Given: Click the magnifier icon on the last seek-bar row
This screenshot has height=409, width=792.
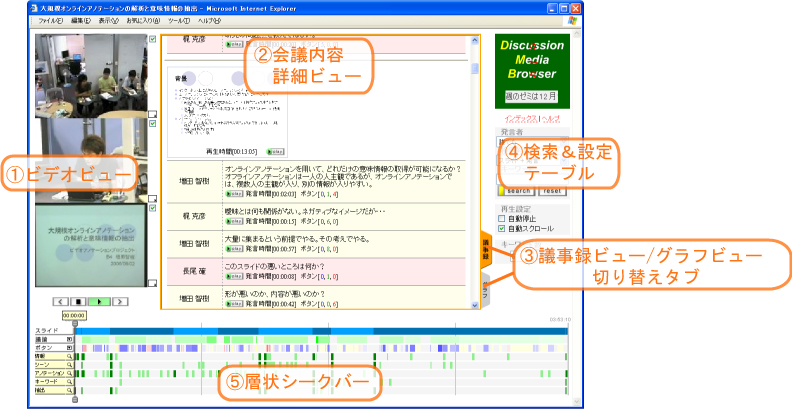Looking at the screenshot, I should click(70, 390).
